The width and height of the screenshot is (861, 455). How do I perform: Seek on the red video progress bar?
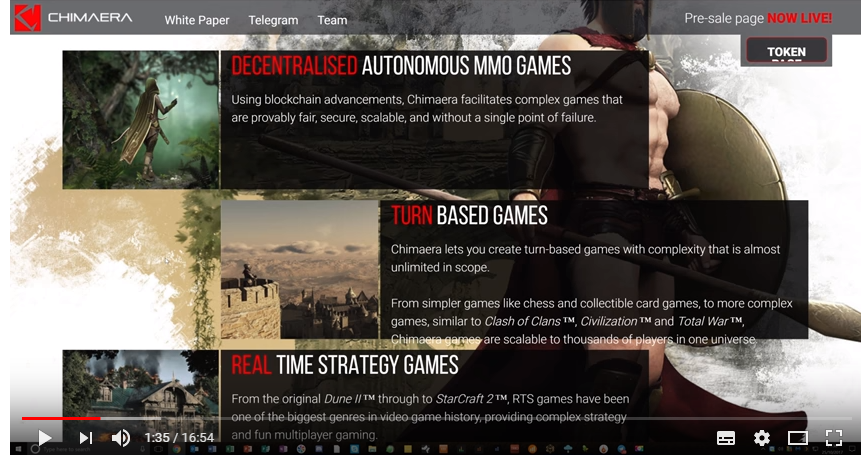(60, 418)
